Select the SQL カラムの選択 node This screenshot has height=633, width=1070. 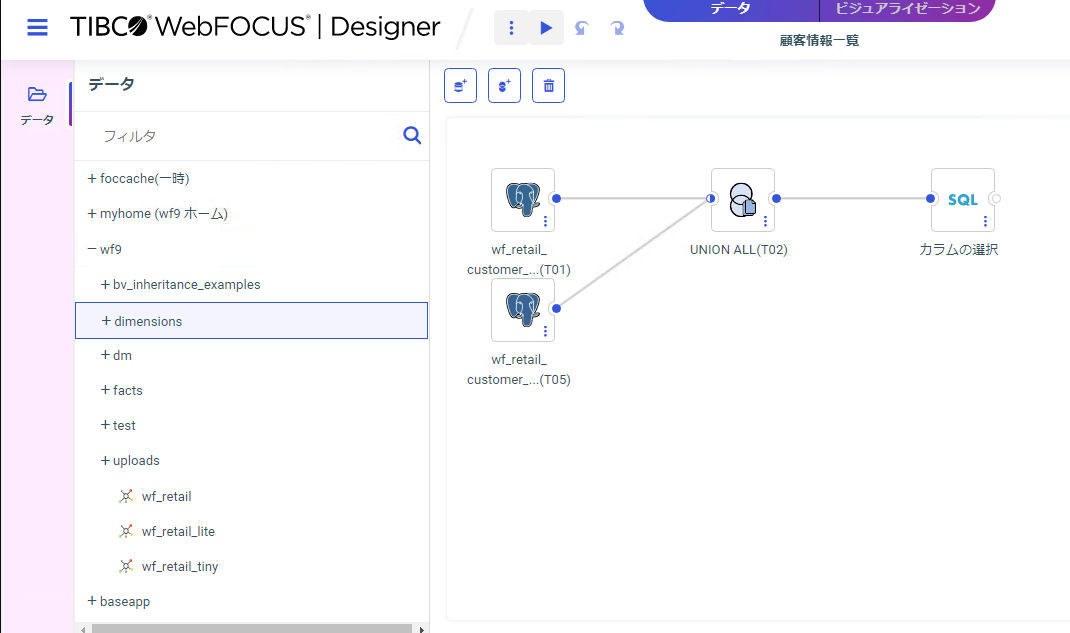point(962,200)
